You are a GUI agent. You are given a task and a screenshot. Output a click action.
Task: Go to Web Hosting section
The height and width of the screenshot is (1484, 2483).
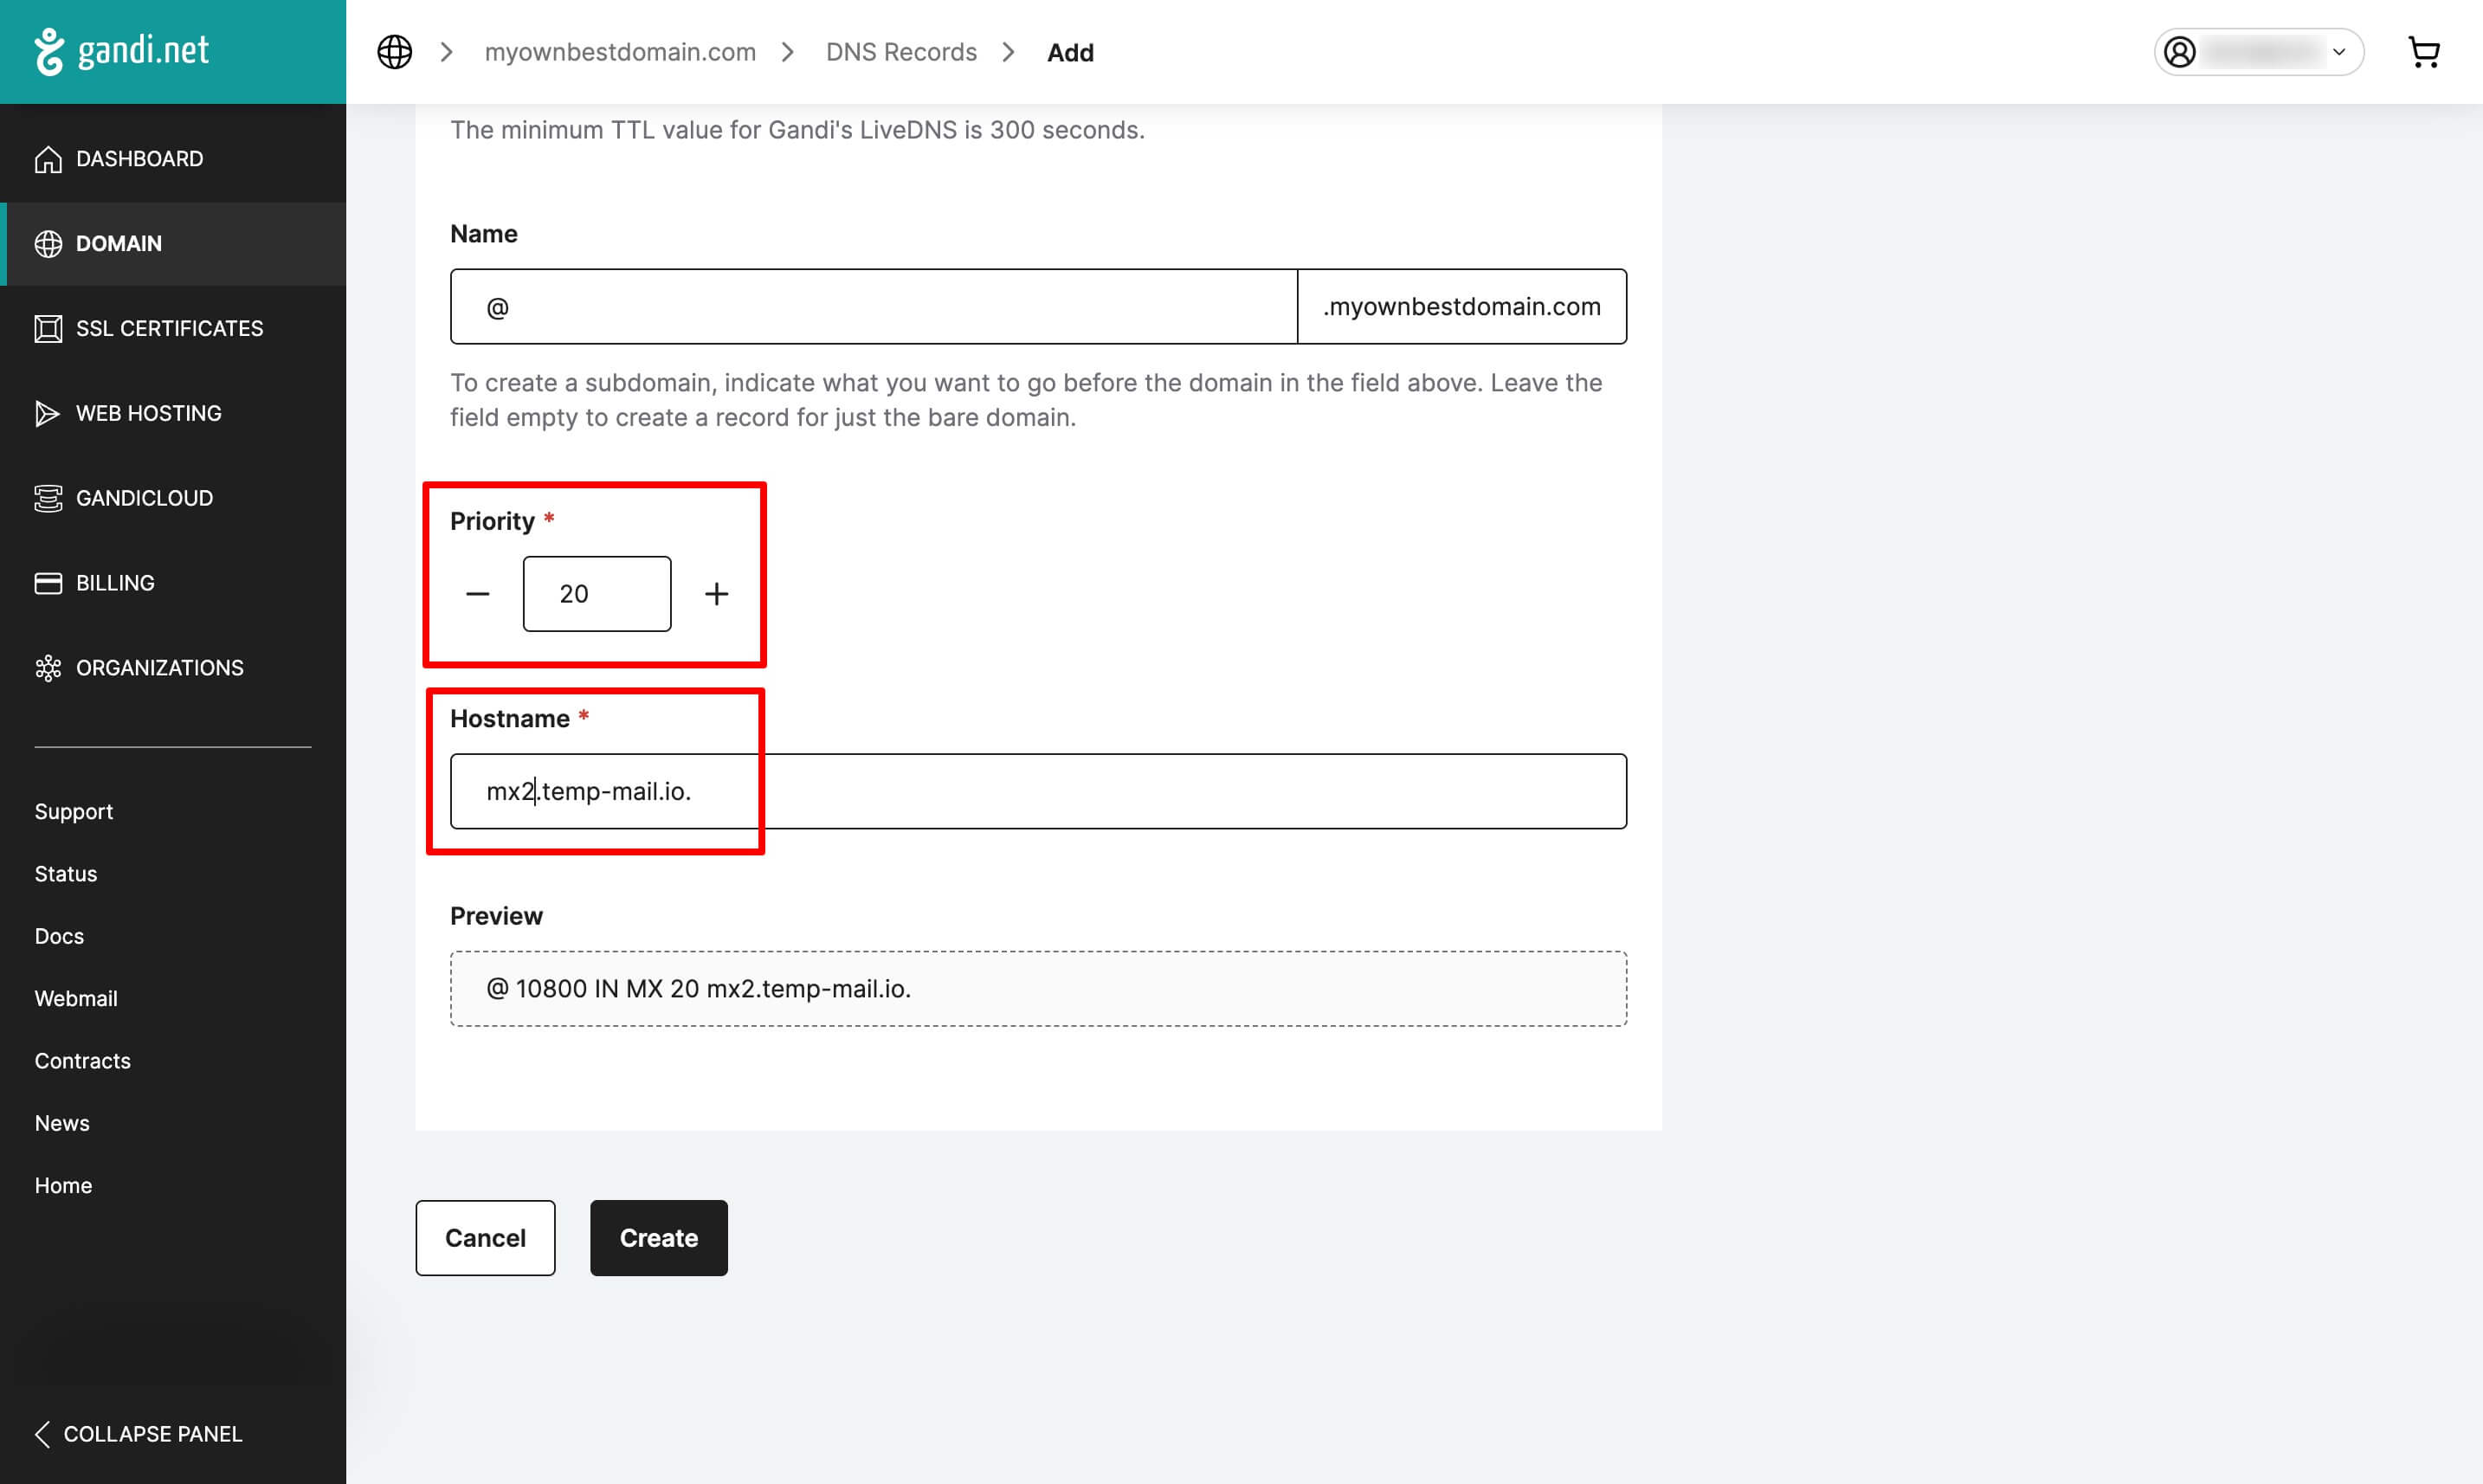click(148, 413)
